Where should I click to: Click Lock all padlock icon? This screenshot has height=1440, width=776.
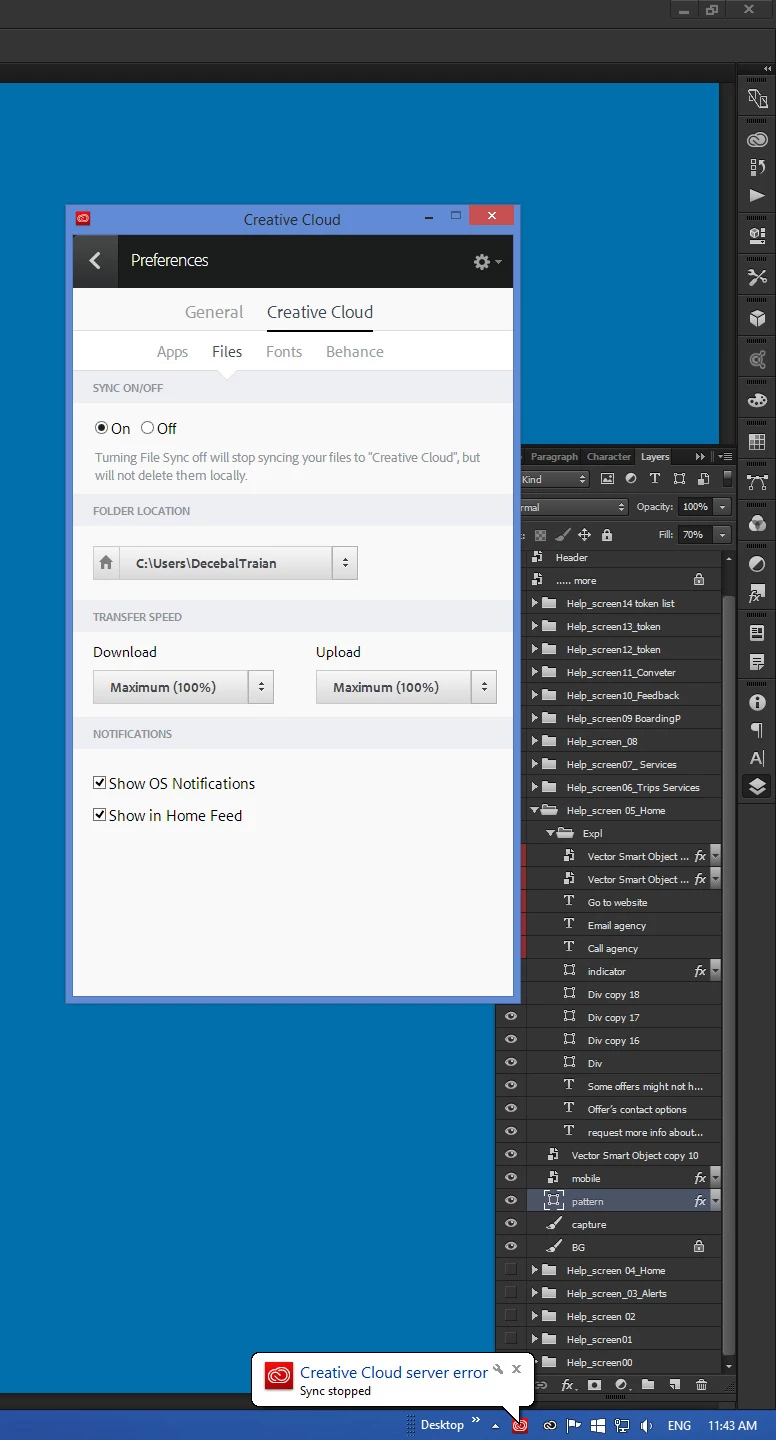click(607, 535)
